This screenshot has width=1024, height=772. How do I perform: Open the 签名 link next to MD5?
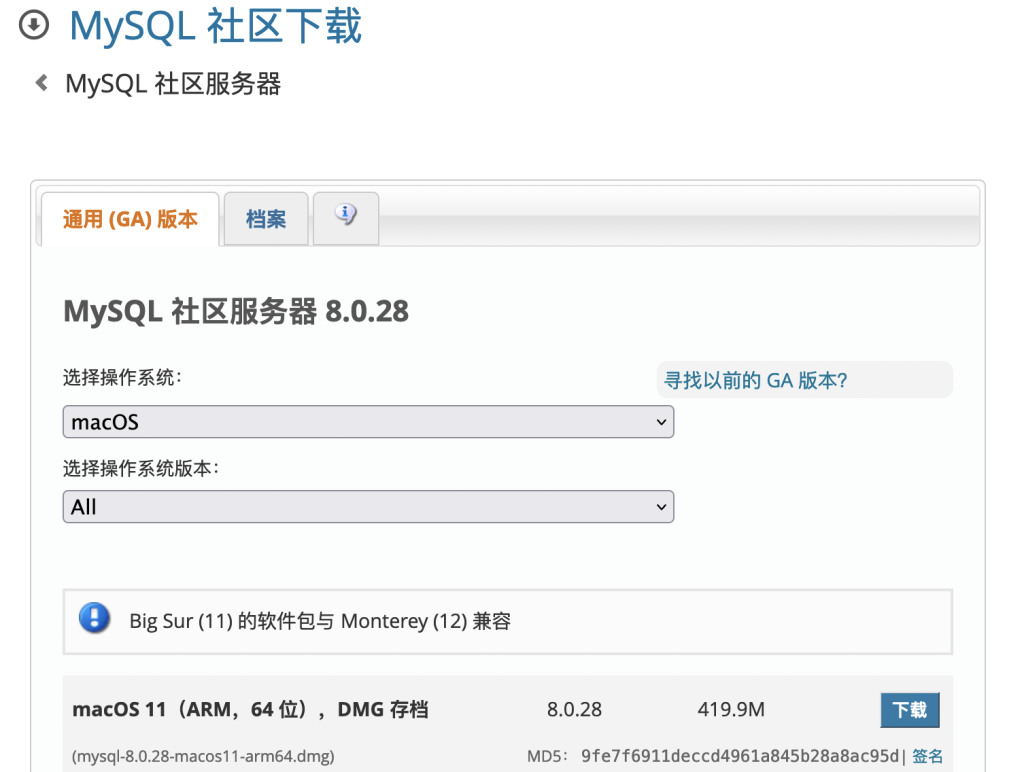coord(927,756)
